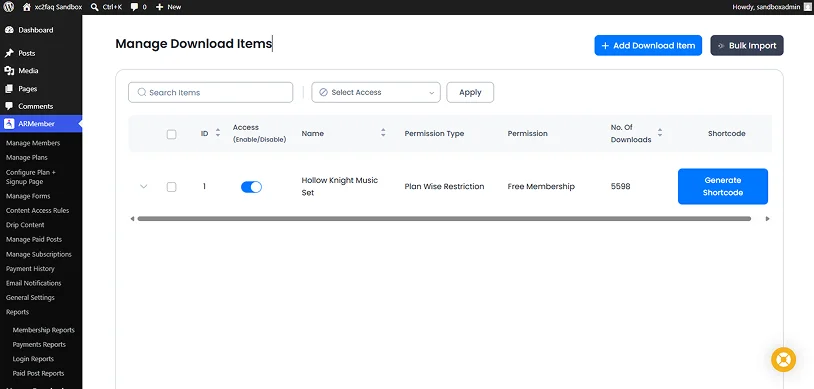Click the Dashboard gauge icon in sidebar
This screenshot has width=814, height=389.
click(9, 30)
